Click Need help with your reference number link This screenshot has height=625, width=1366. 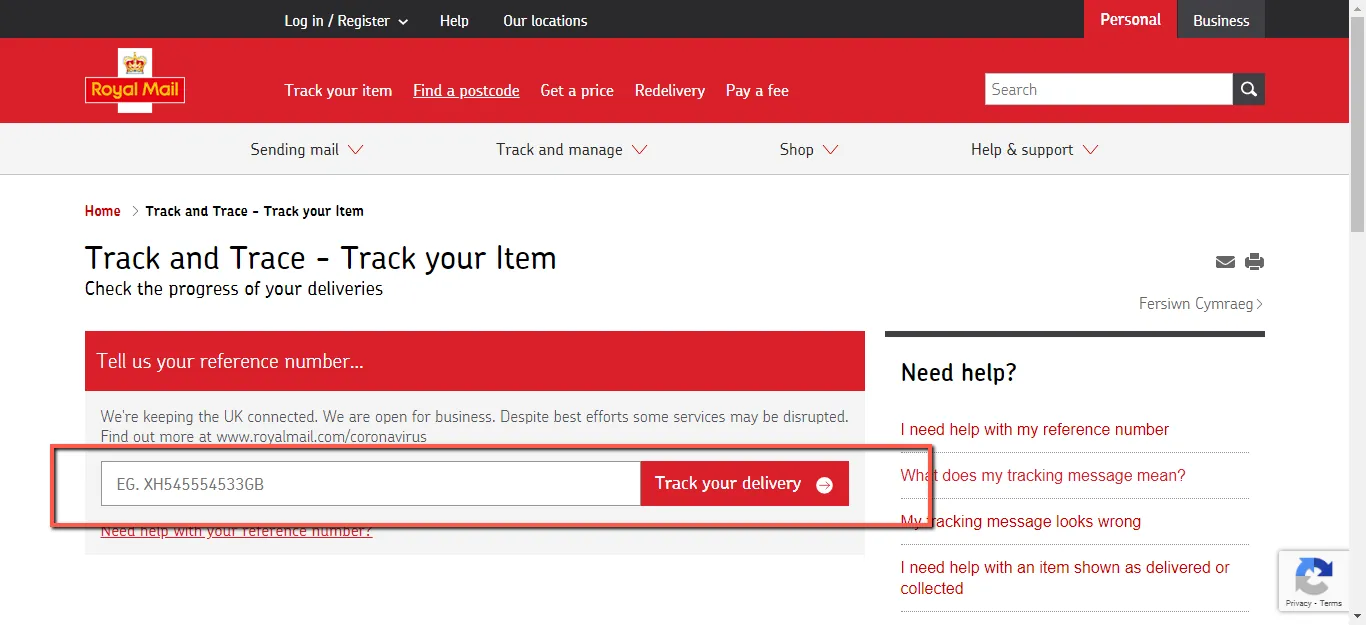(x=236, y=531)
